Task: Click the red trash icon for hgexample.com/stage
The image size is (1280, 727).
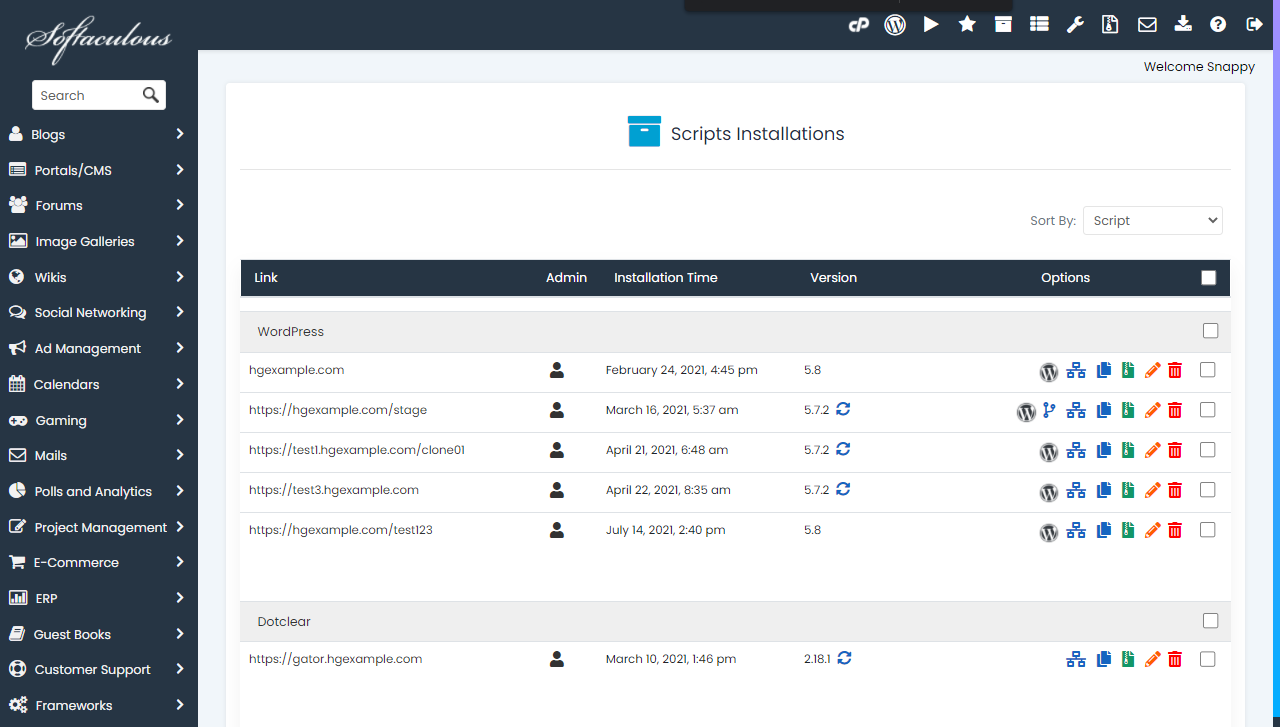Action: coord(1175,410)
